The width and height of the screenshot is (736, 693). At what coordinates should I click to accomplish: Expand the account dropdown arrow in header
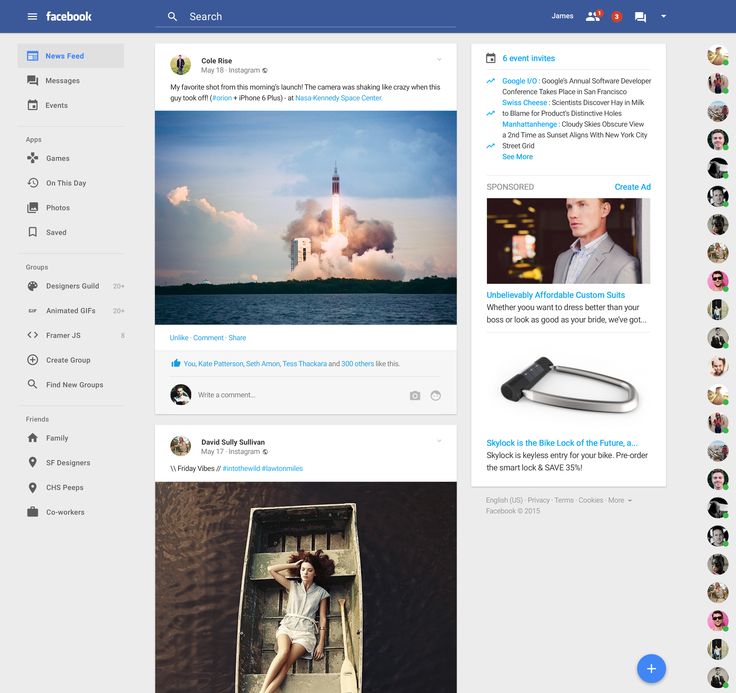[x=663, y=16]
